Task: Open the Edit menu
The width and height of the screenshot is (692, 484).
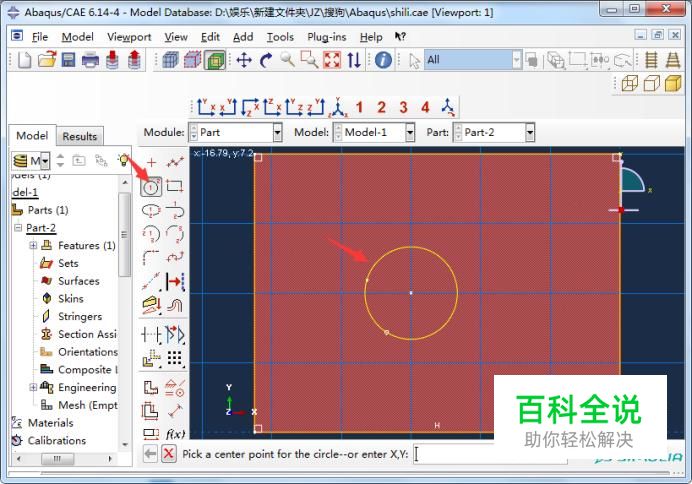Action: click(210, 37)
